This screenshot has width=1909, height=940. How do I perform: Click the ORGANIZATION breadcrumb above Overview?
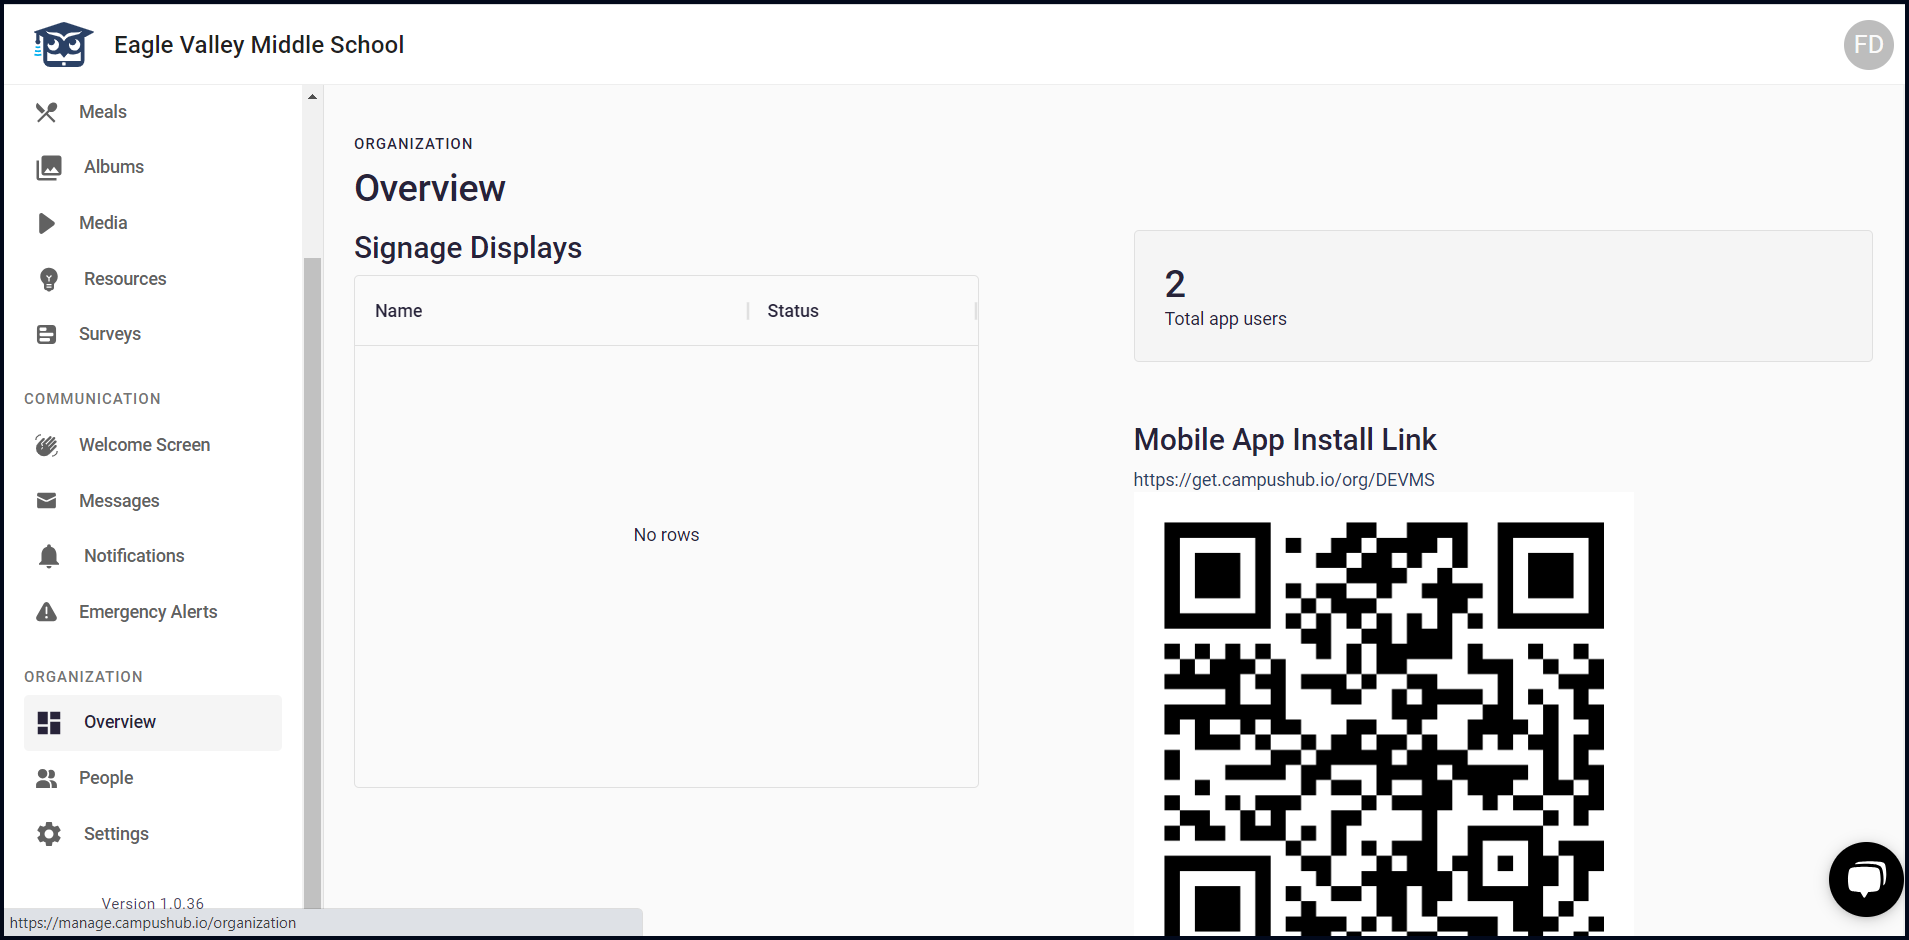tap(413, 144)
